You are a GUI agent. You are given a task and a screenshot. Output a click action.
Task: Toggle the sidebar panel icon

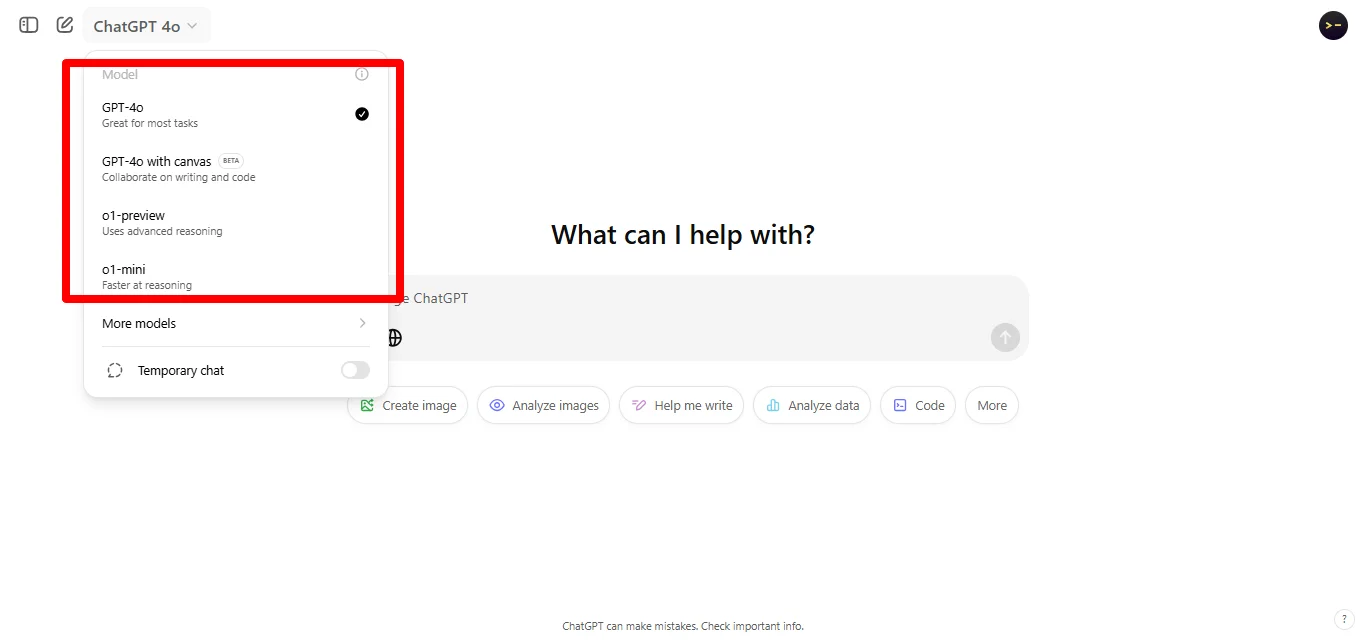29,25
